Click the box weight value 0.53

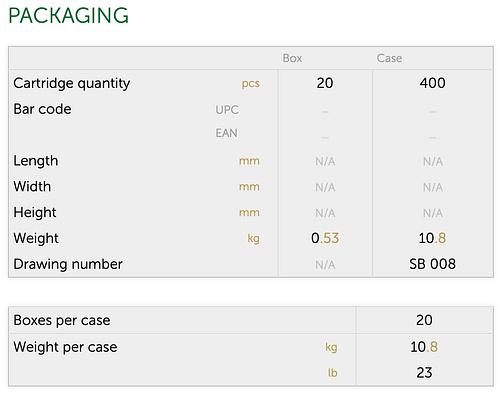click(325, 238)
